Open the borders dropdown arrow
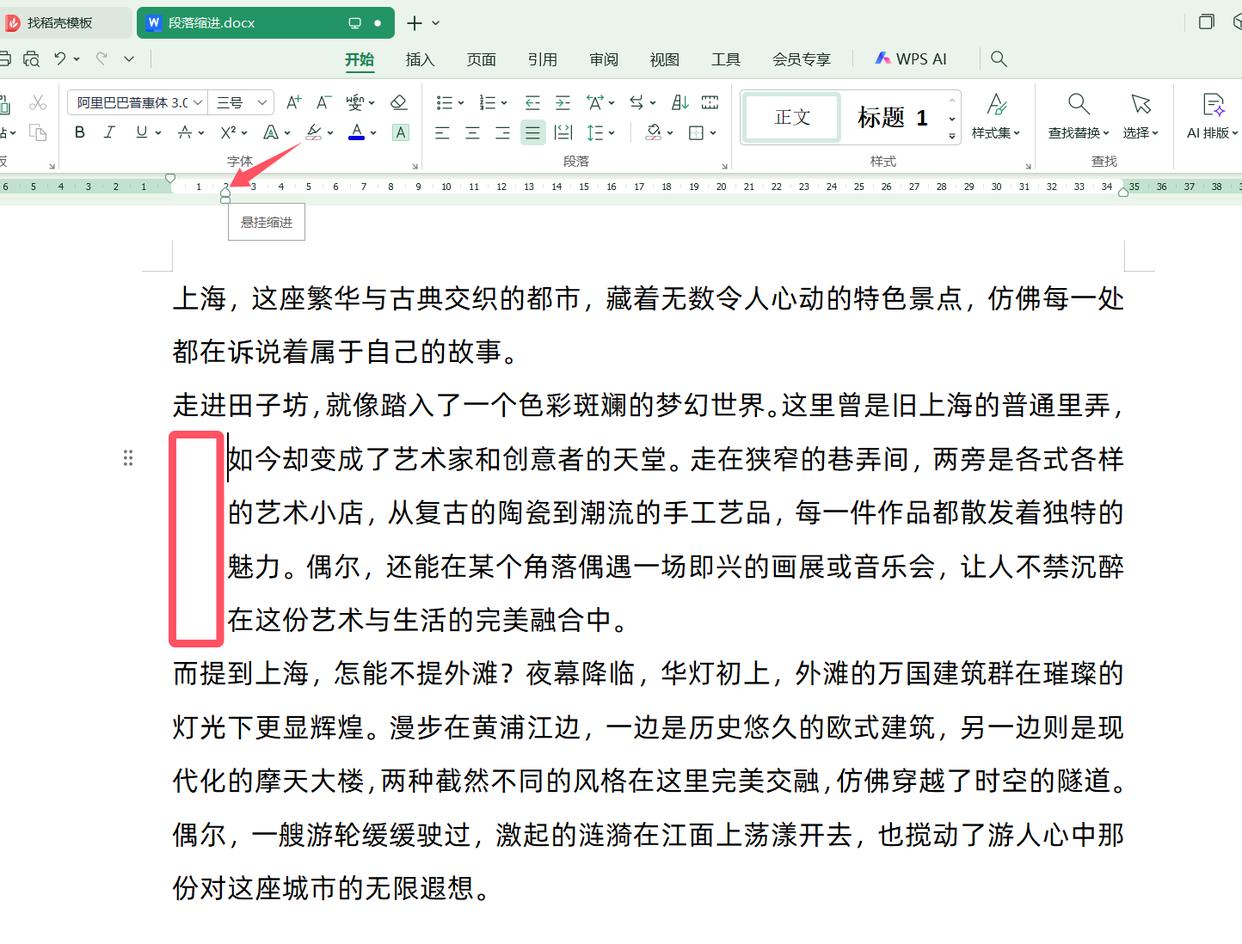The width and height of the screenshot is (1242, 944). click(713, 132)
